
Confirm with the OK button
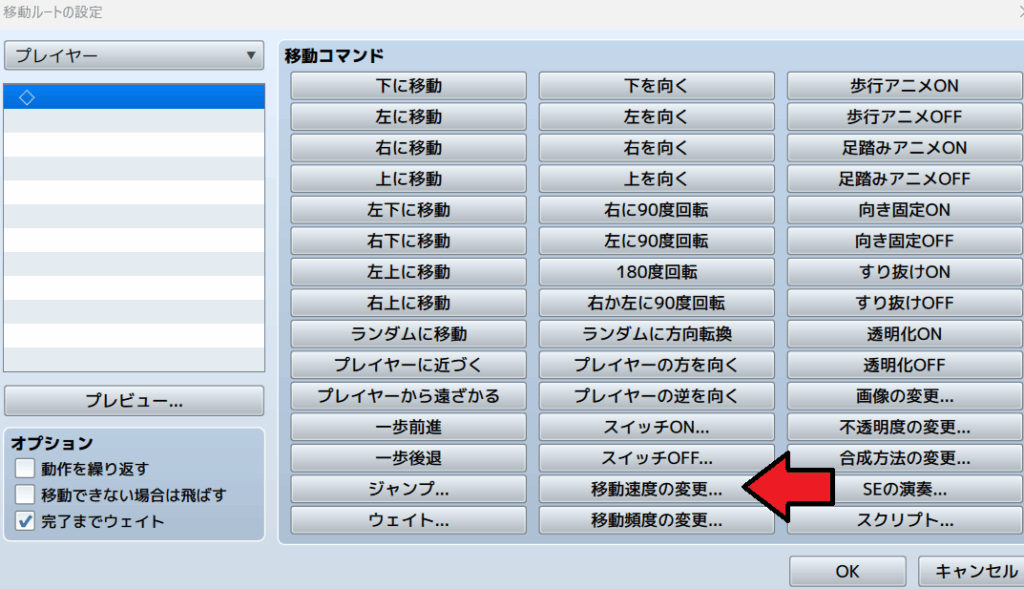[x=848, y=571]
